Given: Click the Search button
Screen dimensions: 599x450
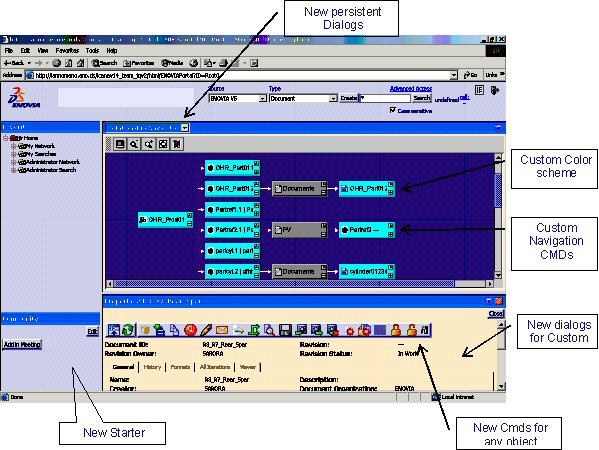Looking at the screenshot, I should pyautogui.click(x=422, y=98).
